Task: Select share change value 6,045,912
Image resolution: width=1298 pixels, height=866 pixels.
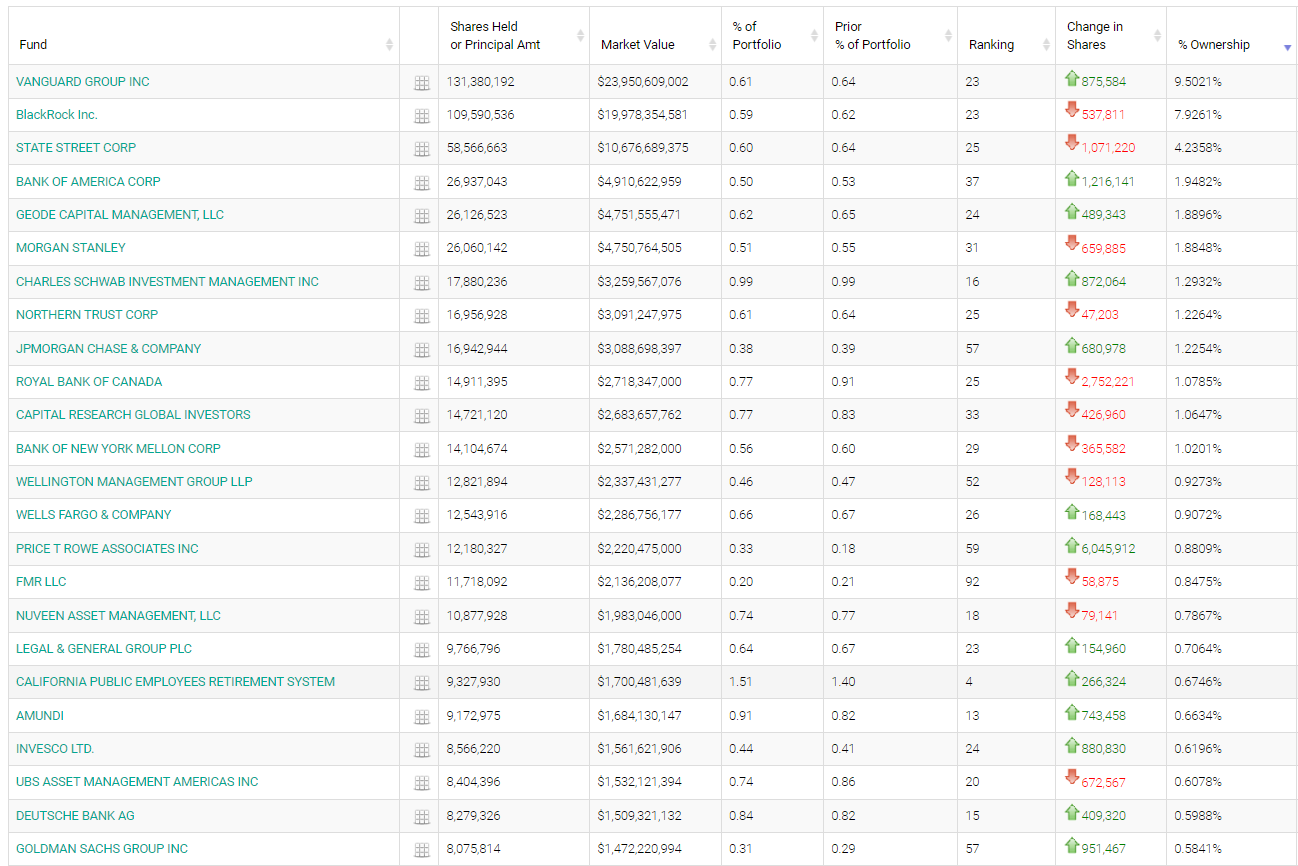Action: pyautogui.click(x=1108, y=549)
